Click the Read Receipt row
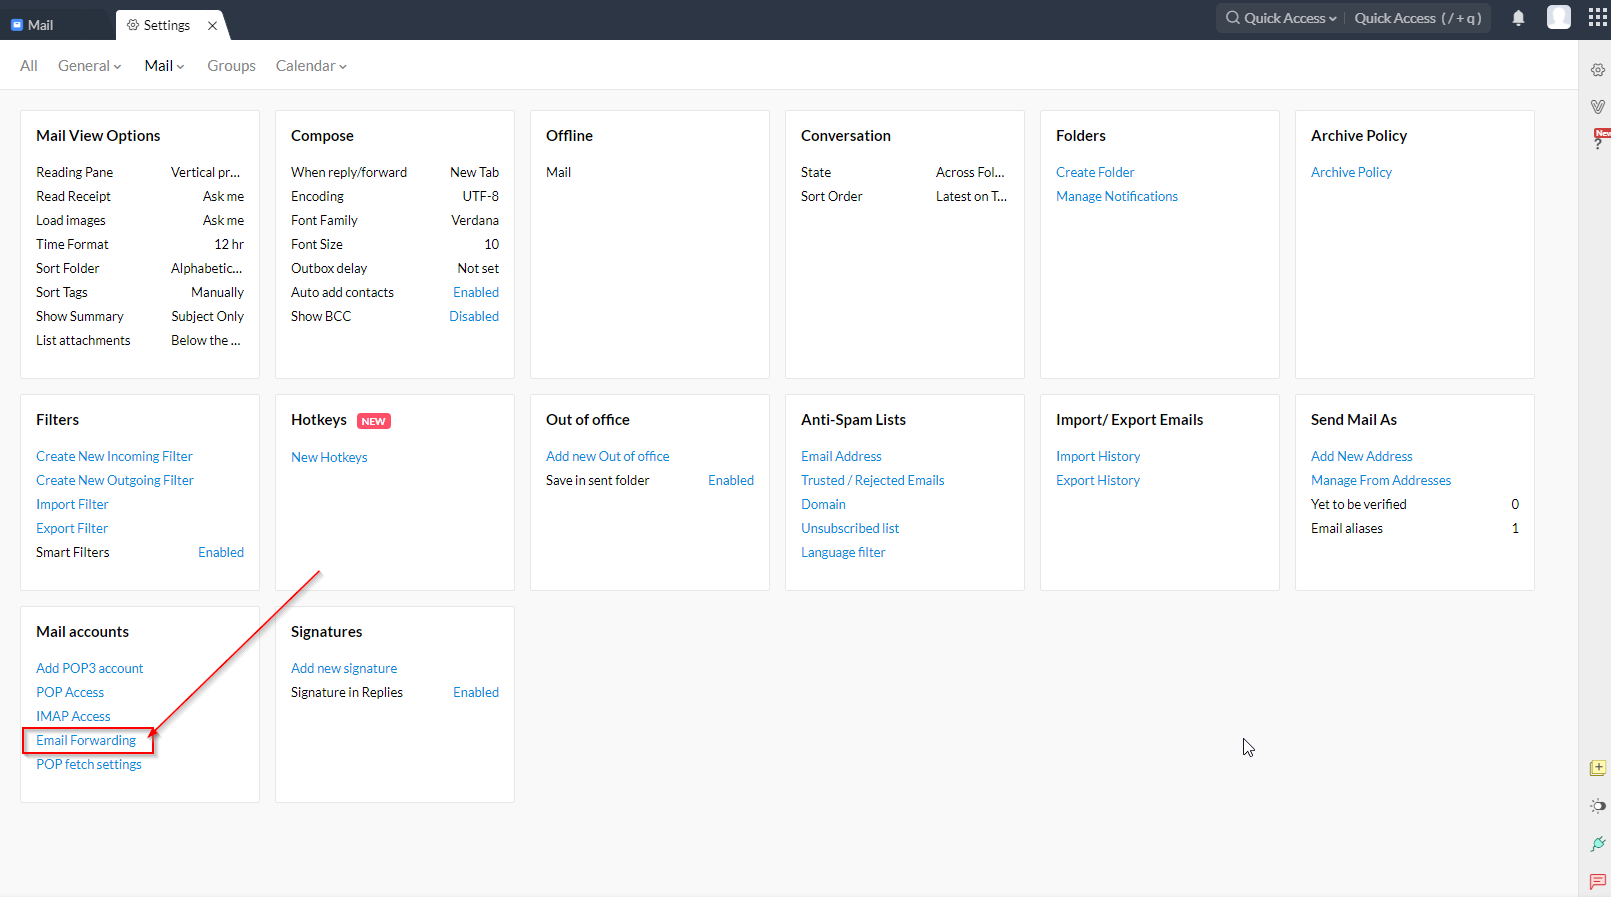The image size is (1611, 897). [x=140, y=196]
